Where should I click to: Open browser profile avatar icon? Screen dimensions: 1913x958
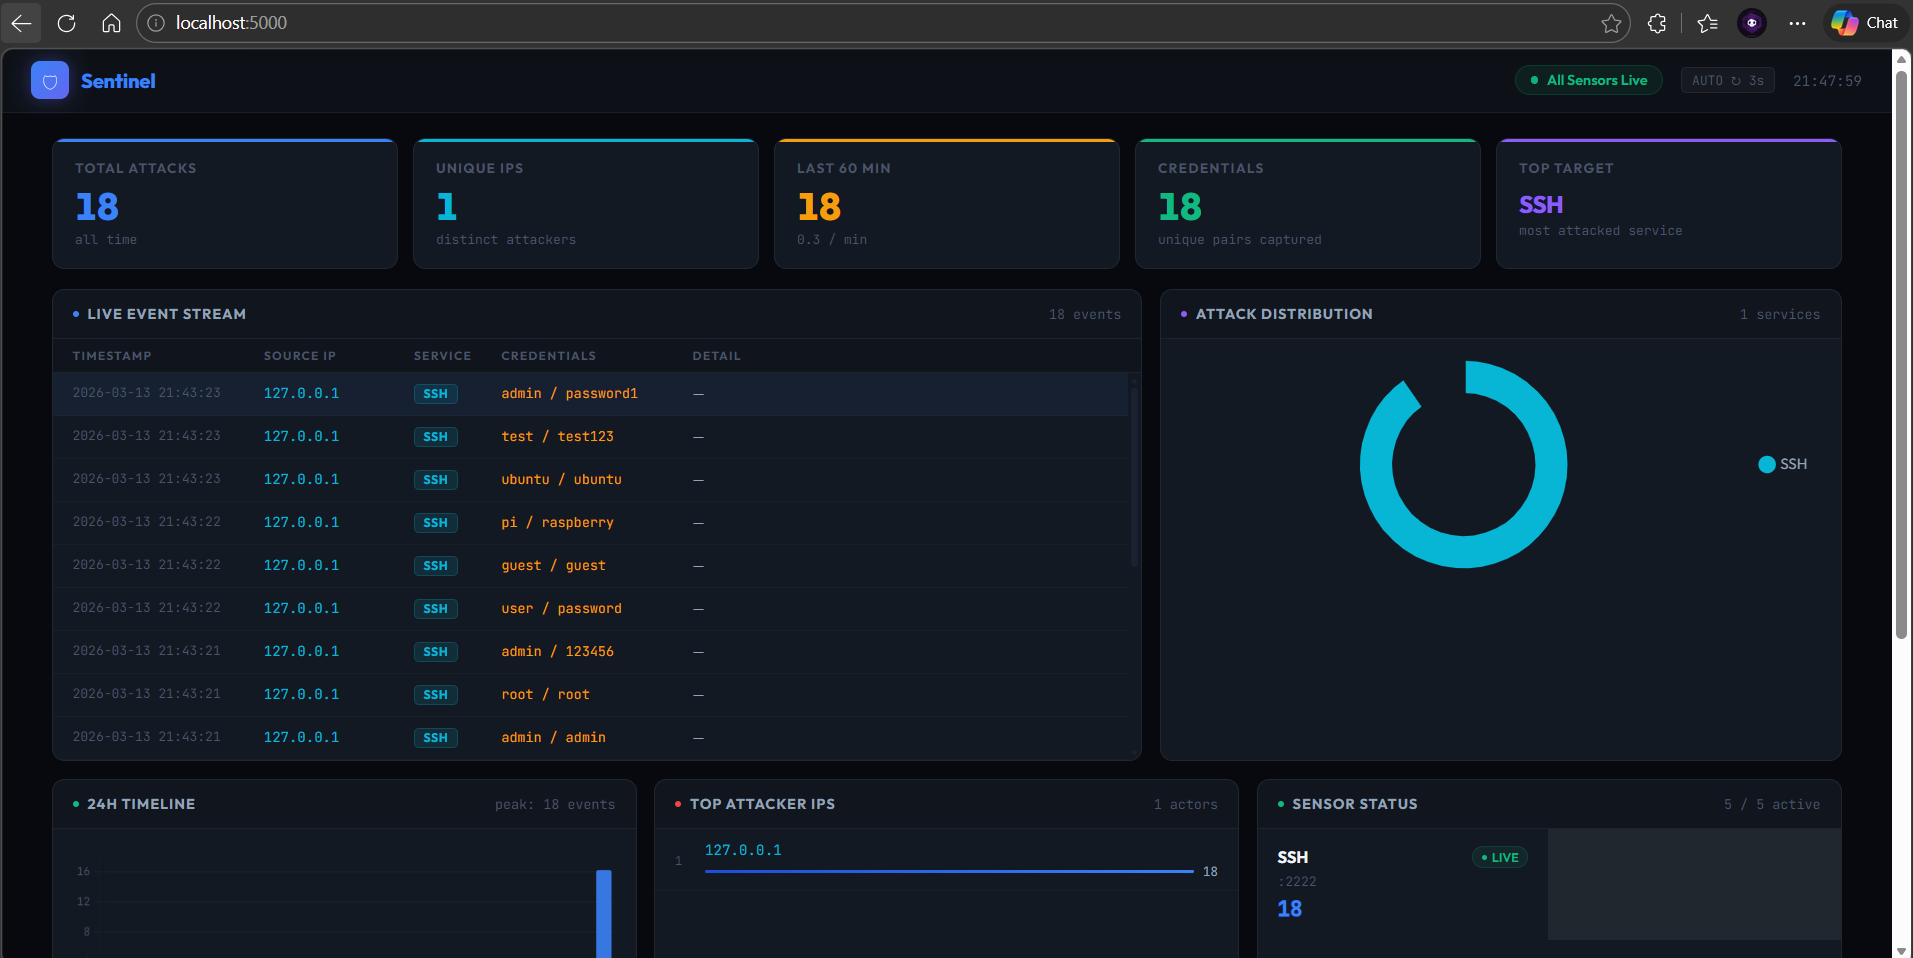pyautogui.click(x=1751, y=23)
